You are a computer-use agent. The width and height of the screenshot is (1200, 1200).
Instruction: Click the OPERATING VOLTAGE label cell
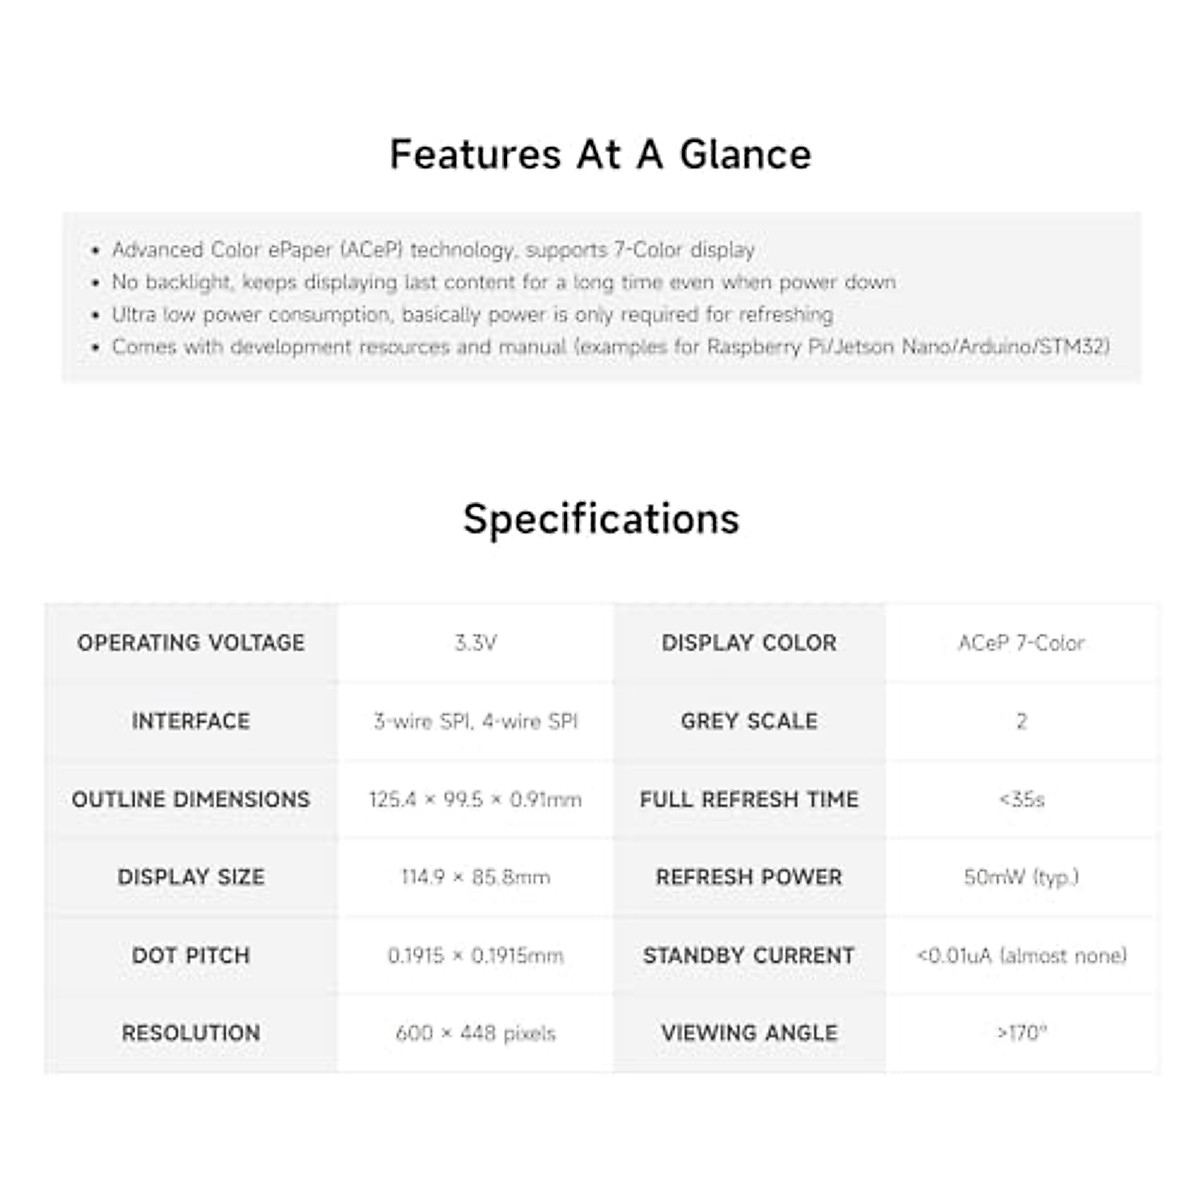[191, 643]
